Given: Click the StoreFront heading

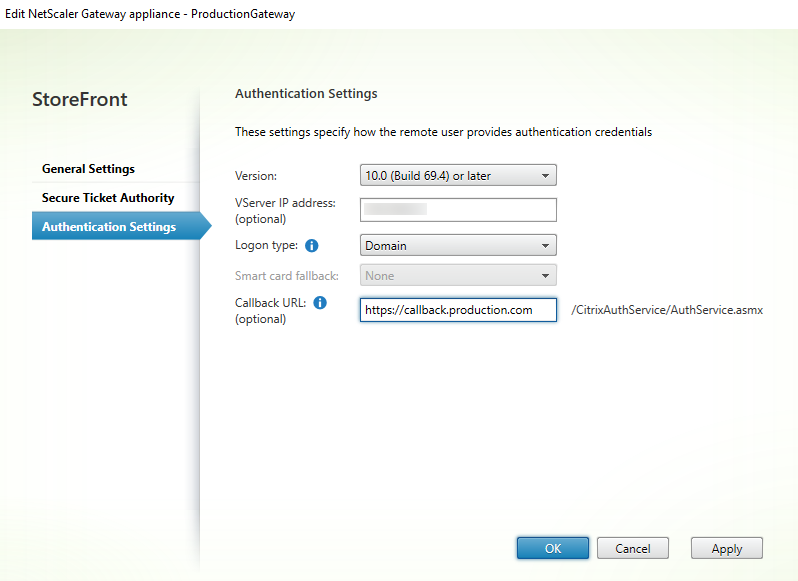Looking at the screenshot, I should tap(80, 99).
